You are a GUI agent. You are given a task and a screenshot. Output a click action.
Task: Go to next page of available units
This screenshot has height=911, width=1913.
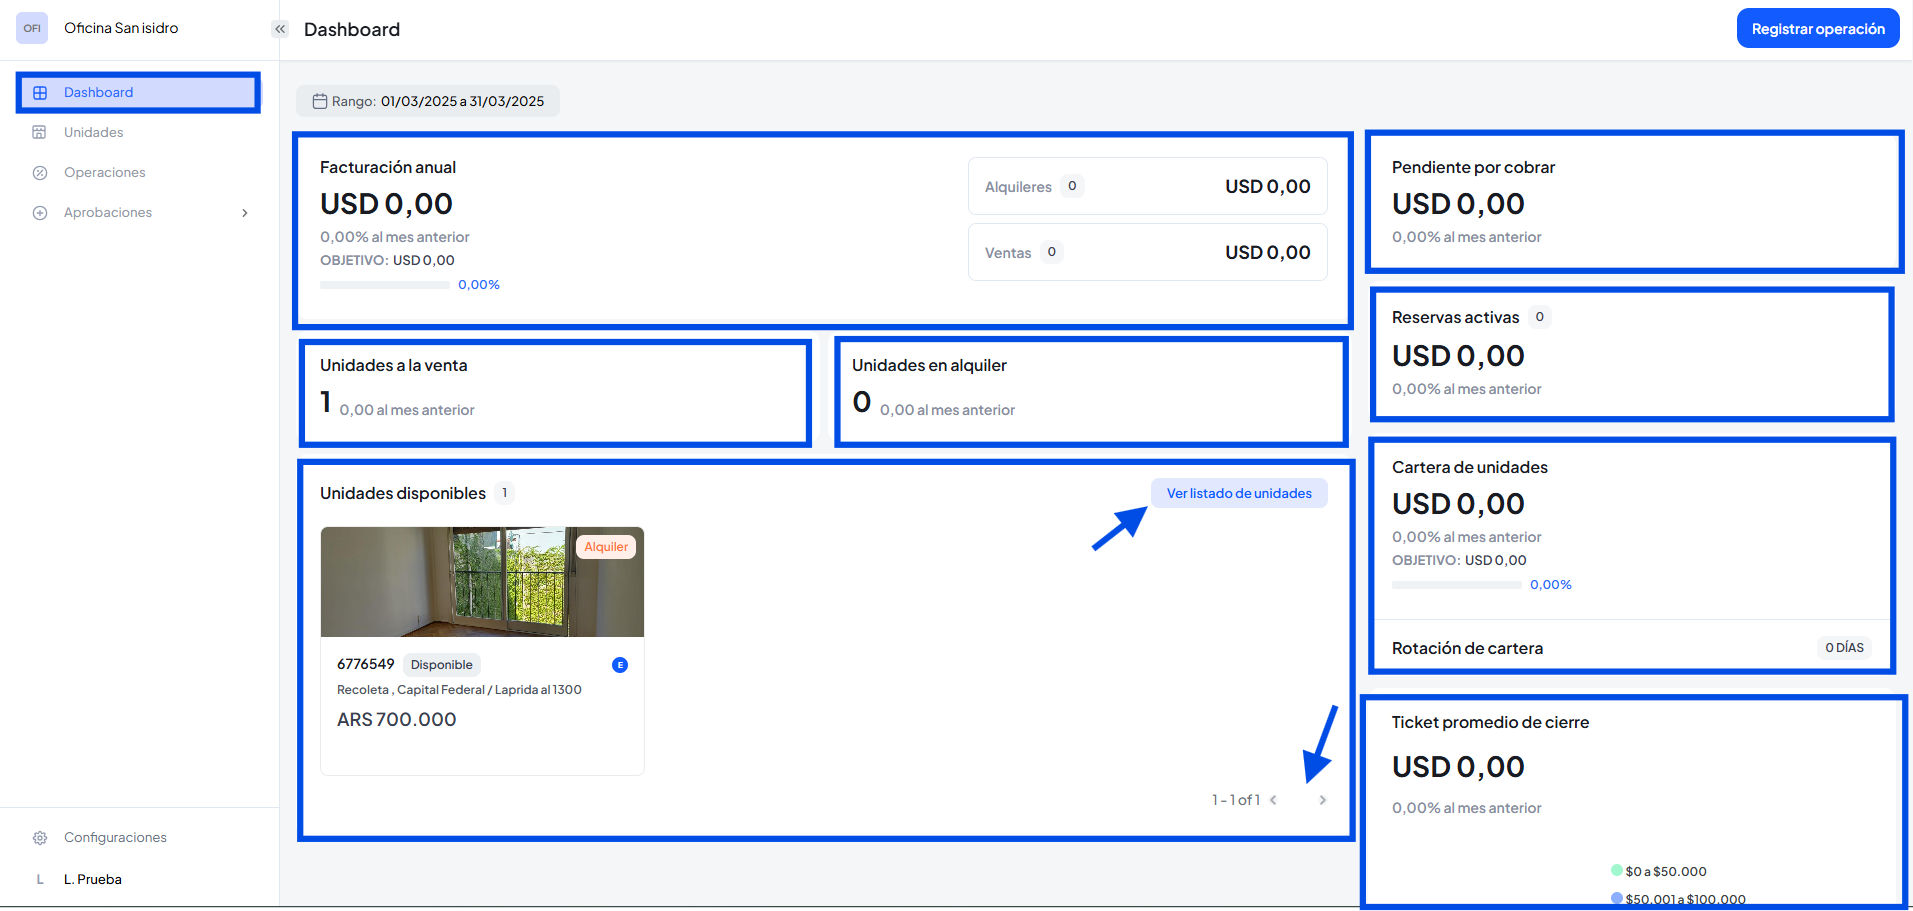click(x=1322, y=800)
